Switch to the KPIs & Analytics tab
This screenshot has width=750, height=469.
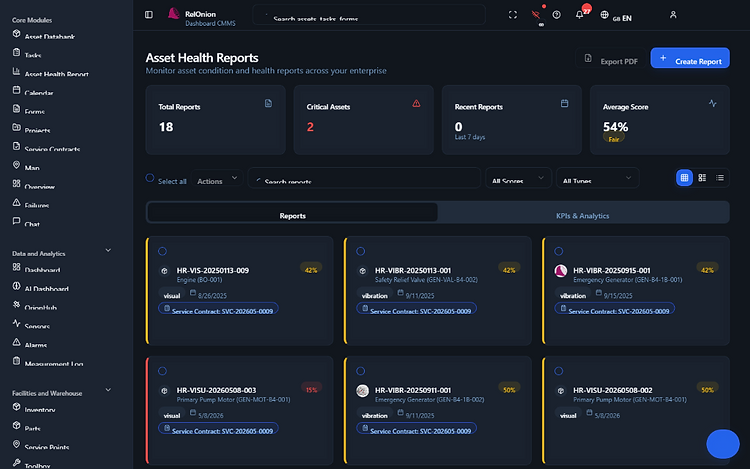point(583,212)
